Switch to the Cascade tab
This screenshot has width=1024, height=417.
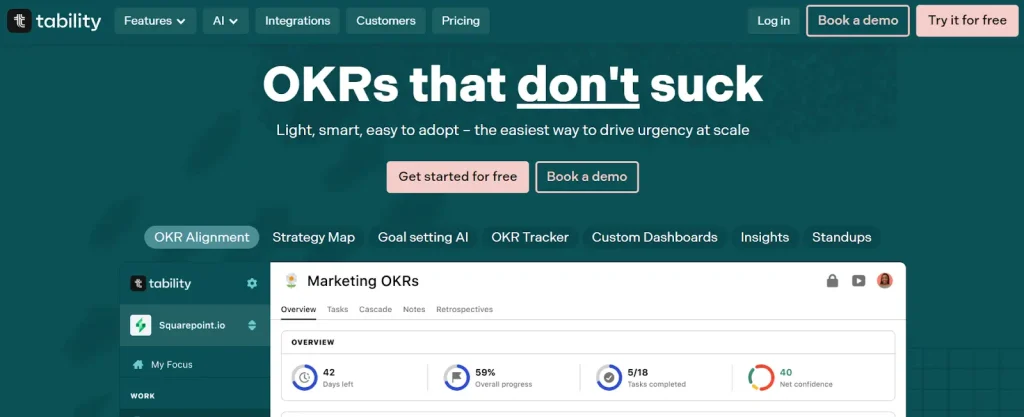376,309
